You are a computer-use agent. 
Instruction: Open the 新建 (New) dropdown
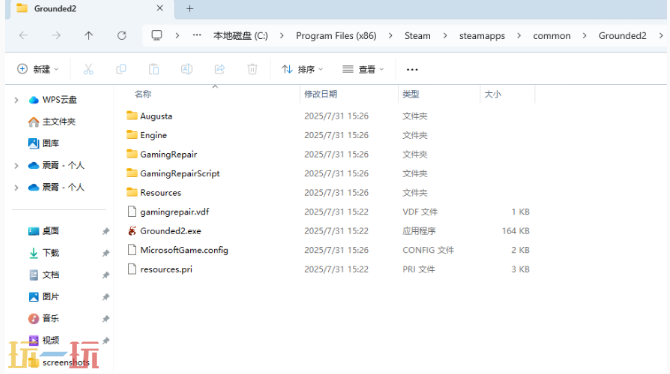pyautogui.click(x=38, y=69)
